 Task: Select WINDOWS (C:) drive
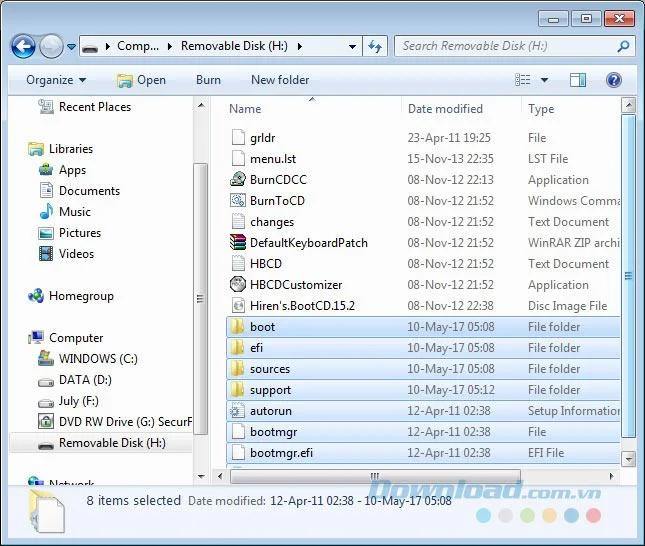pos(88,359)
